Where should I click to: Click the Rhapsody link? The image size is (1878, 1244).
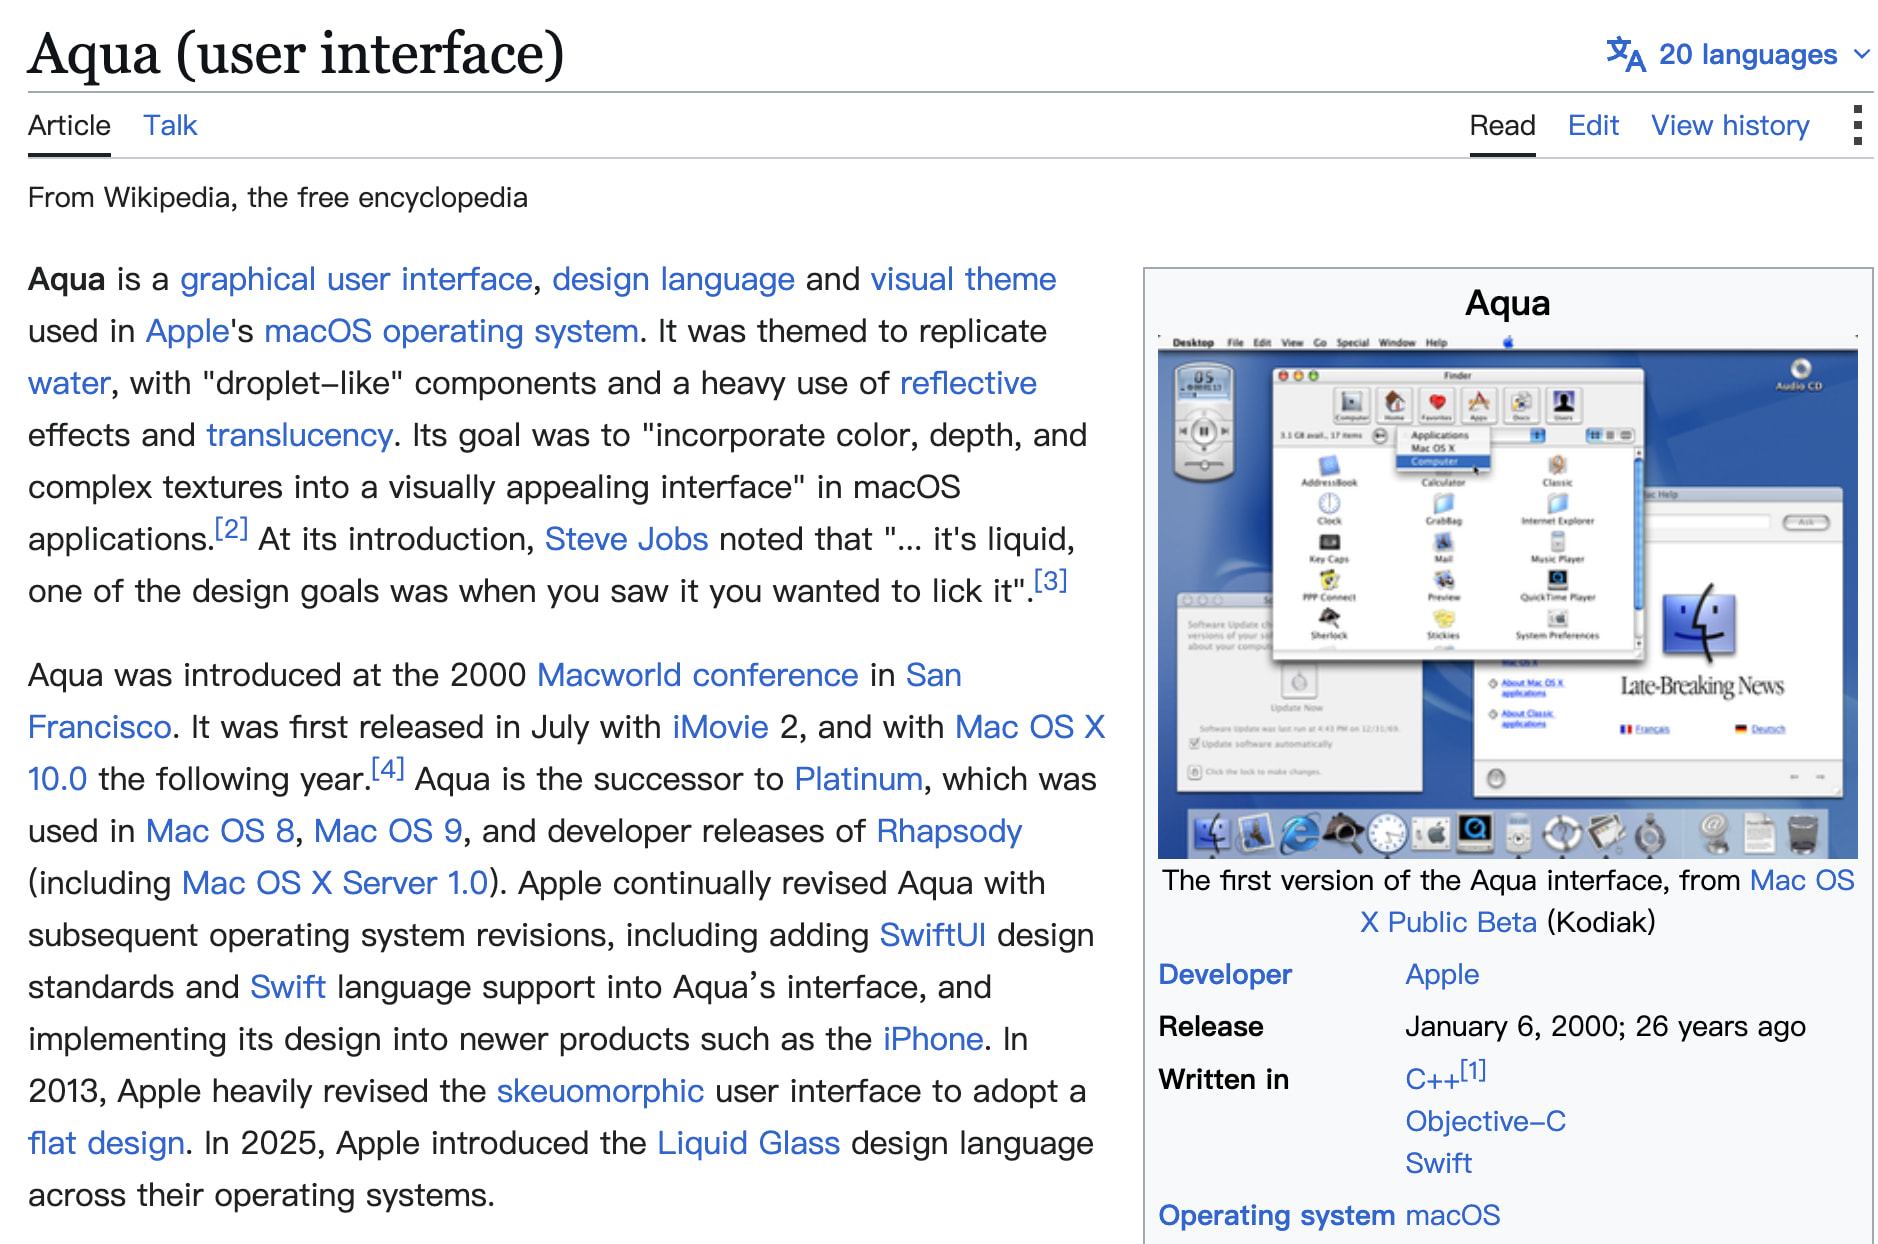[949, 831]
